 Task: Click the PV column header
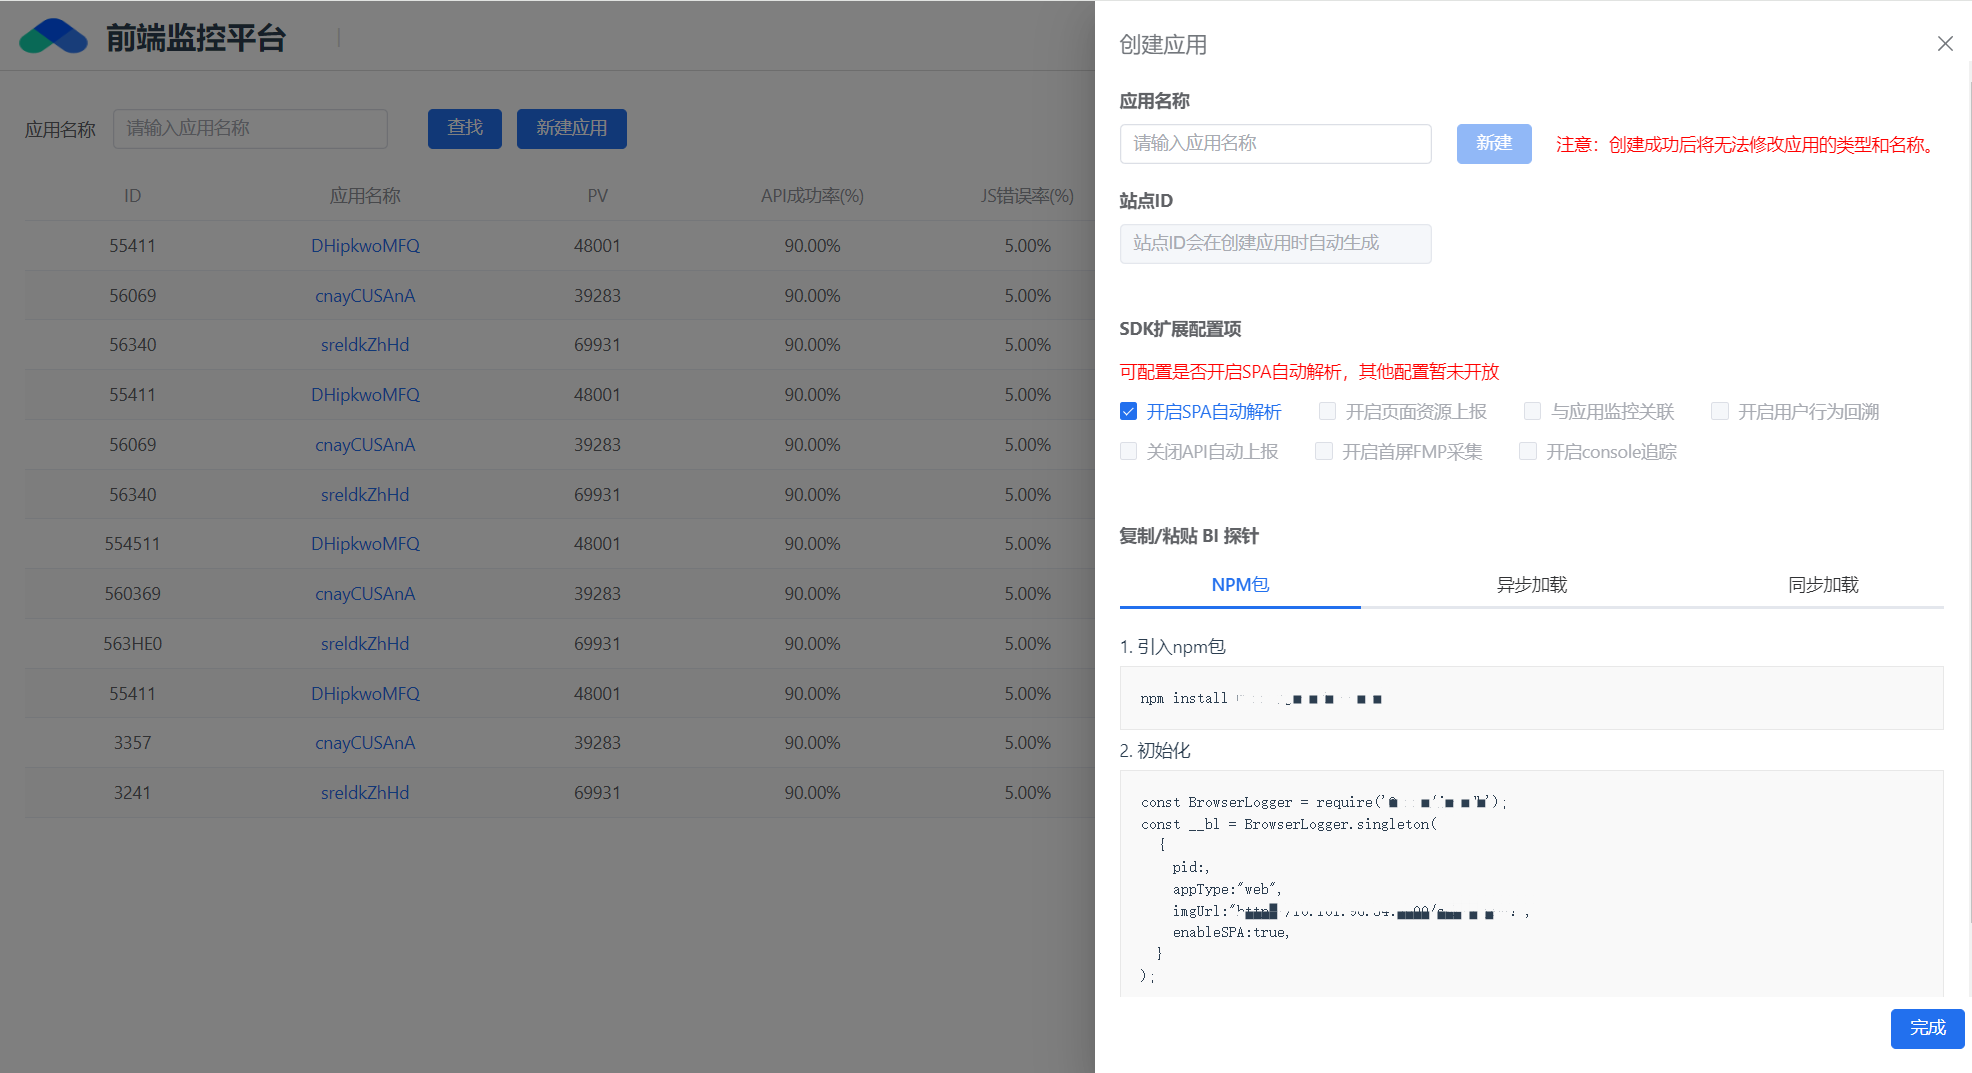597,196
